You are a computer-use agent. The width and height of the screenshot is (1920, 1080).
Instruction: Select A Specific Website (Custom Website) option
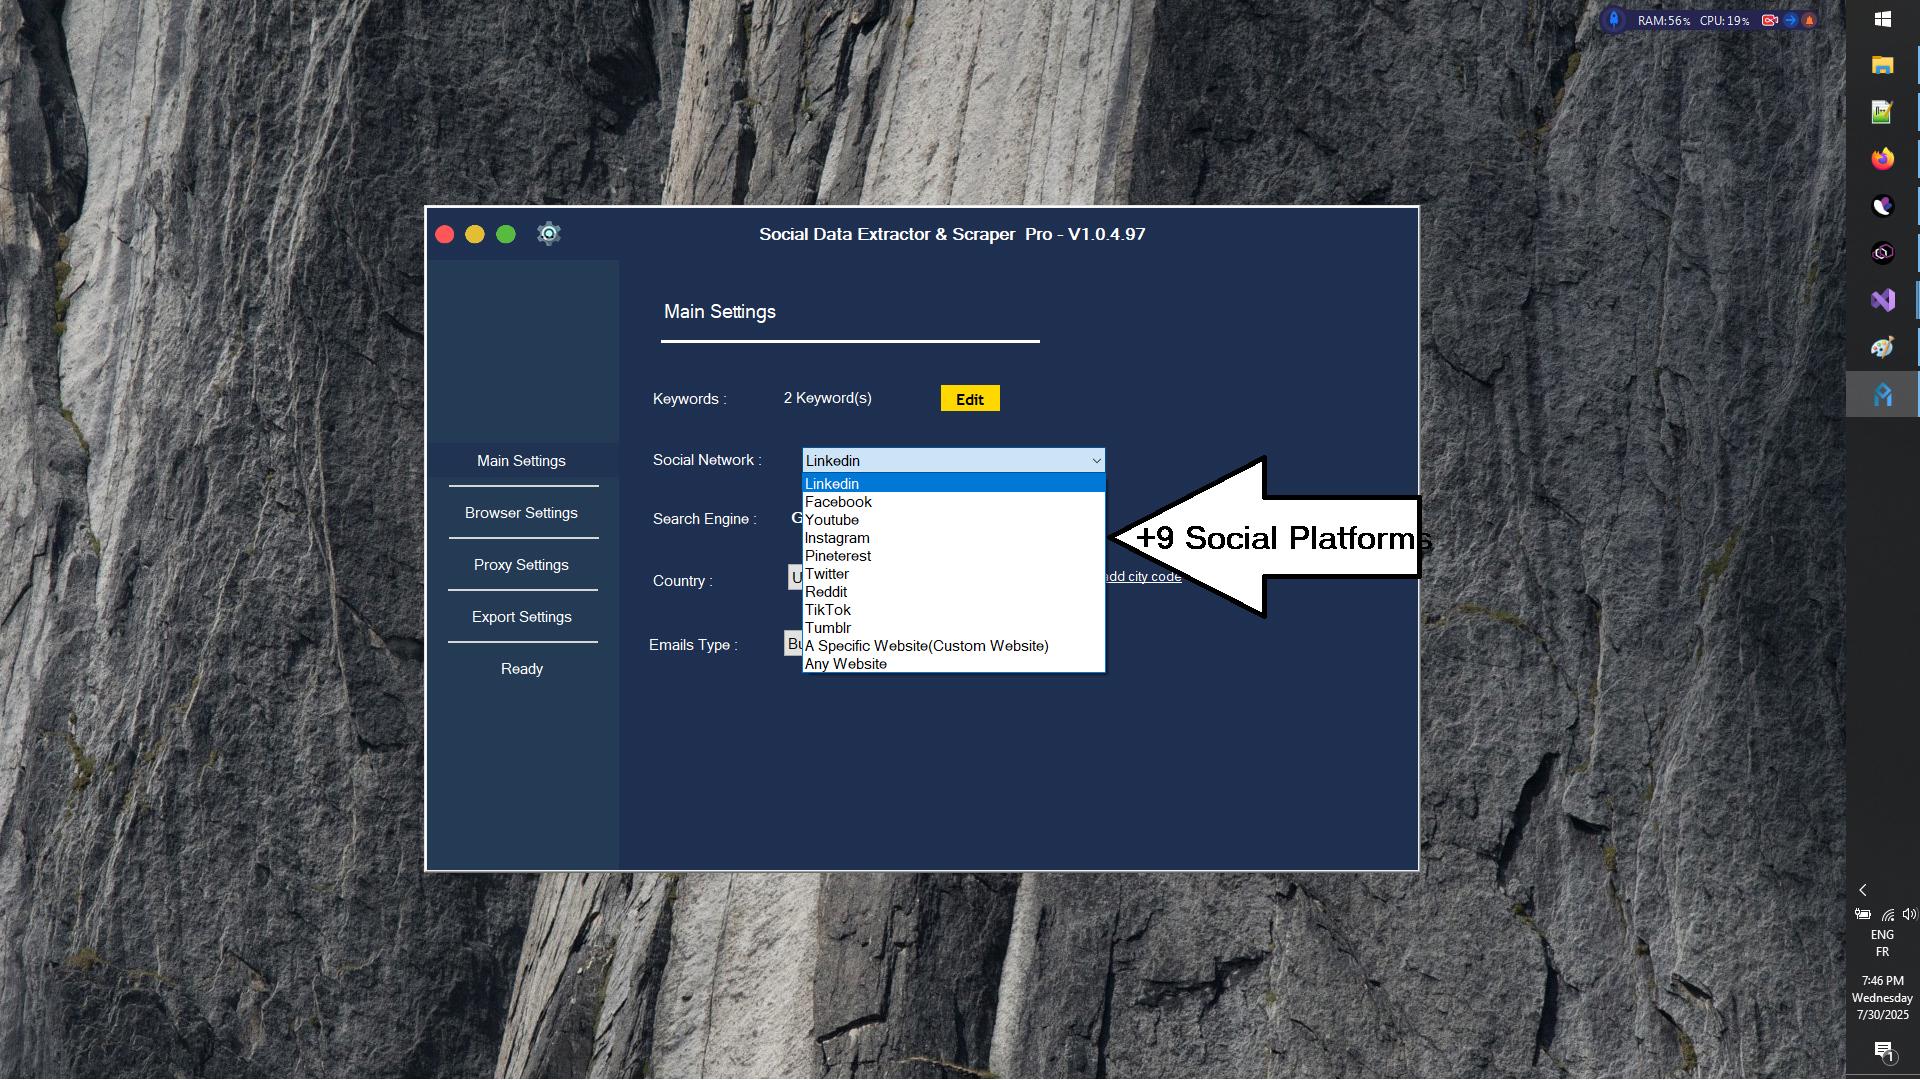(926, 646)
